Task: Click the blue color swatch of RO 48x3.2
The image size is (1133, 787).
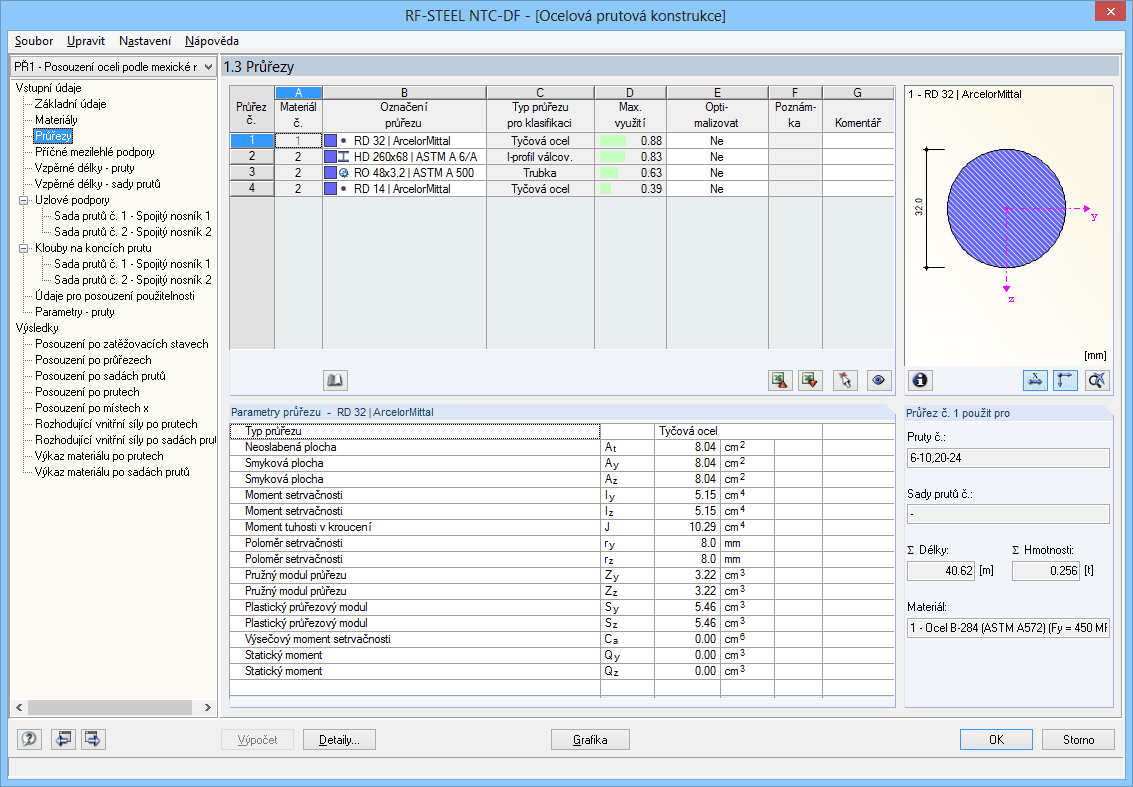Action: point(330,173)
